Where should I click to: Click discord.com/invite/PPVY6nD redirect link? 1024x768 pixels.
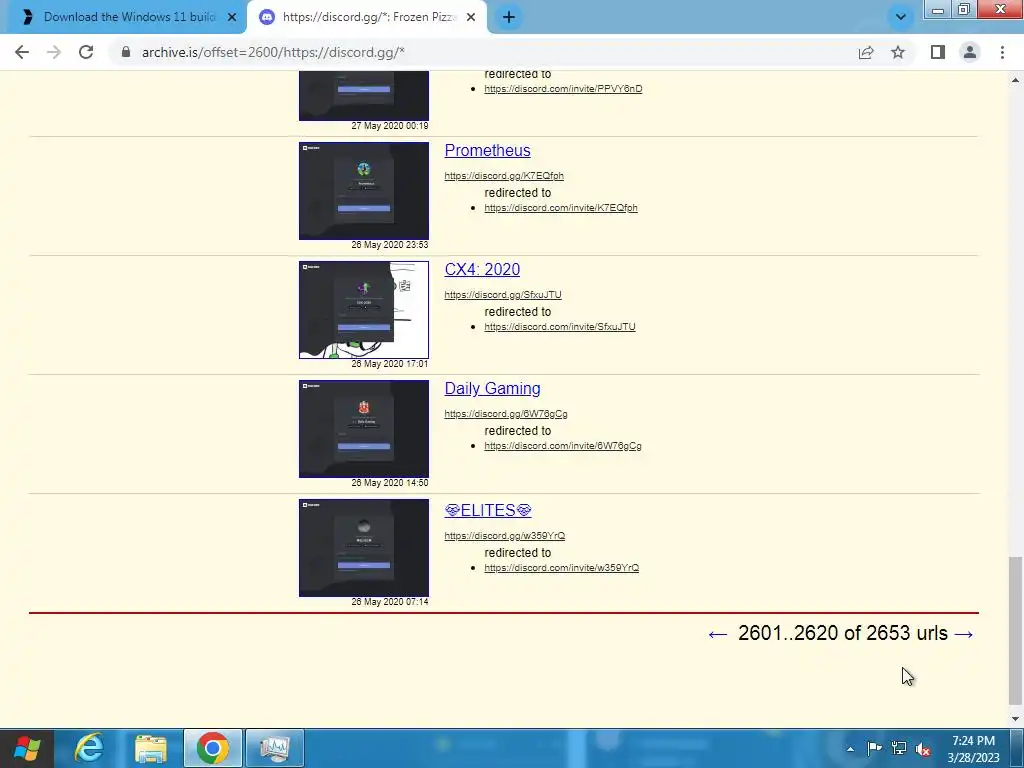click(563, 89)
